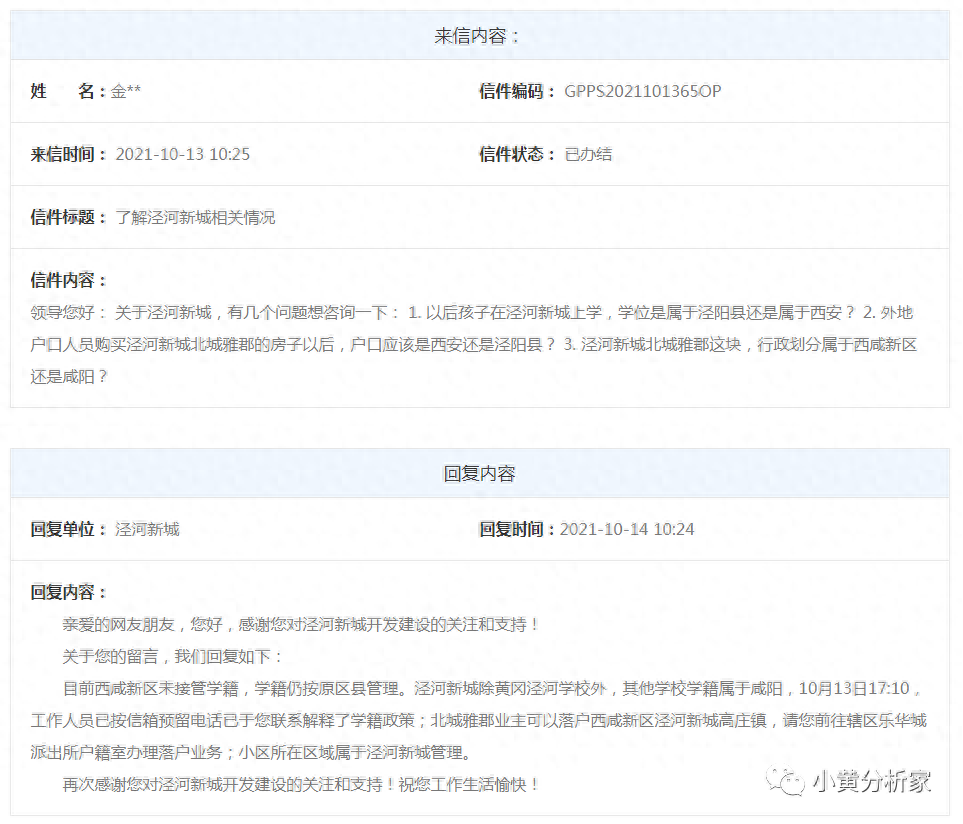Click the reply unit value 泾河新城
The height and width of the screenshot is (824, 963).
coord(147,529)
